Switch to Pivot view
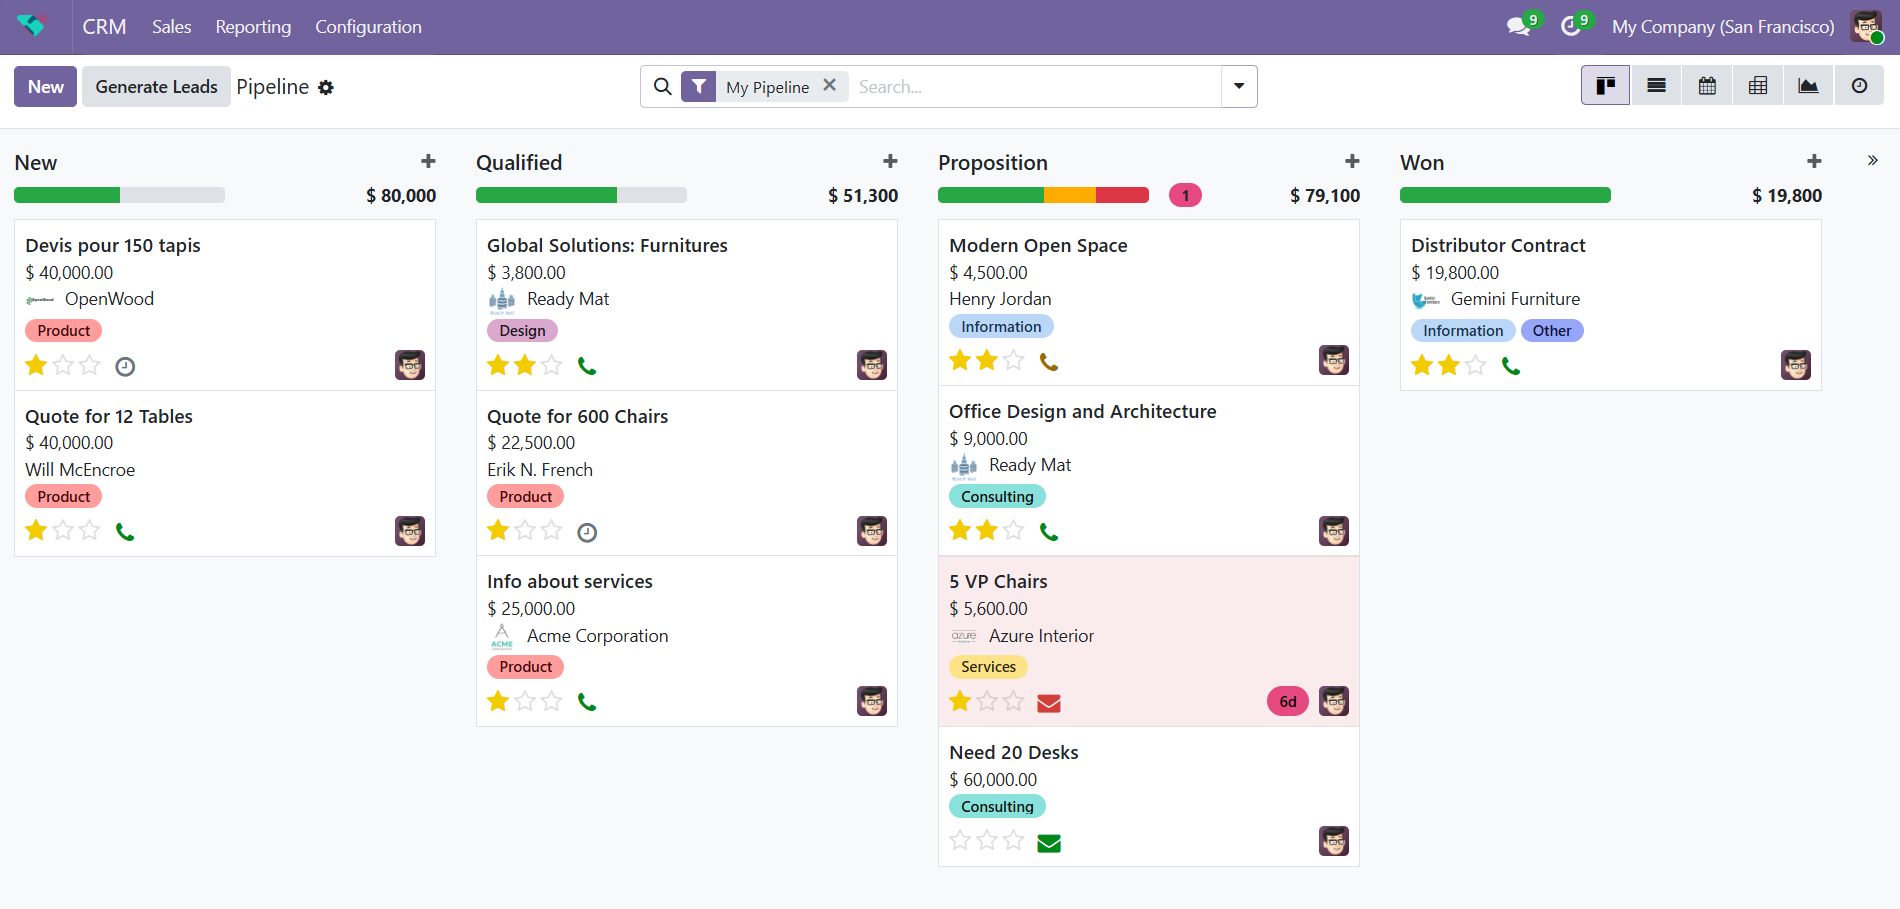1900x909 pixels. click(x=1757, y=86)
